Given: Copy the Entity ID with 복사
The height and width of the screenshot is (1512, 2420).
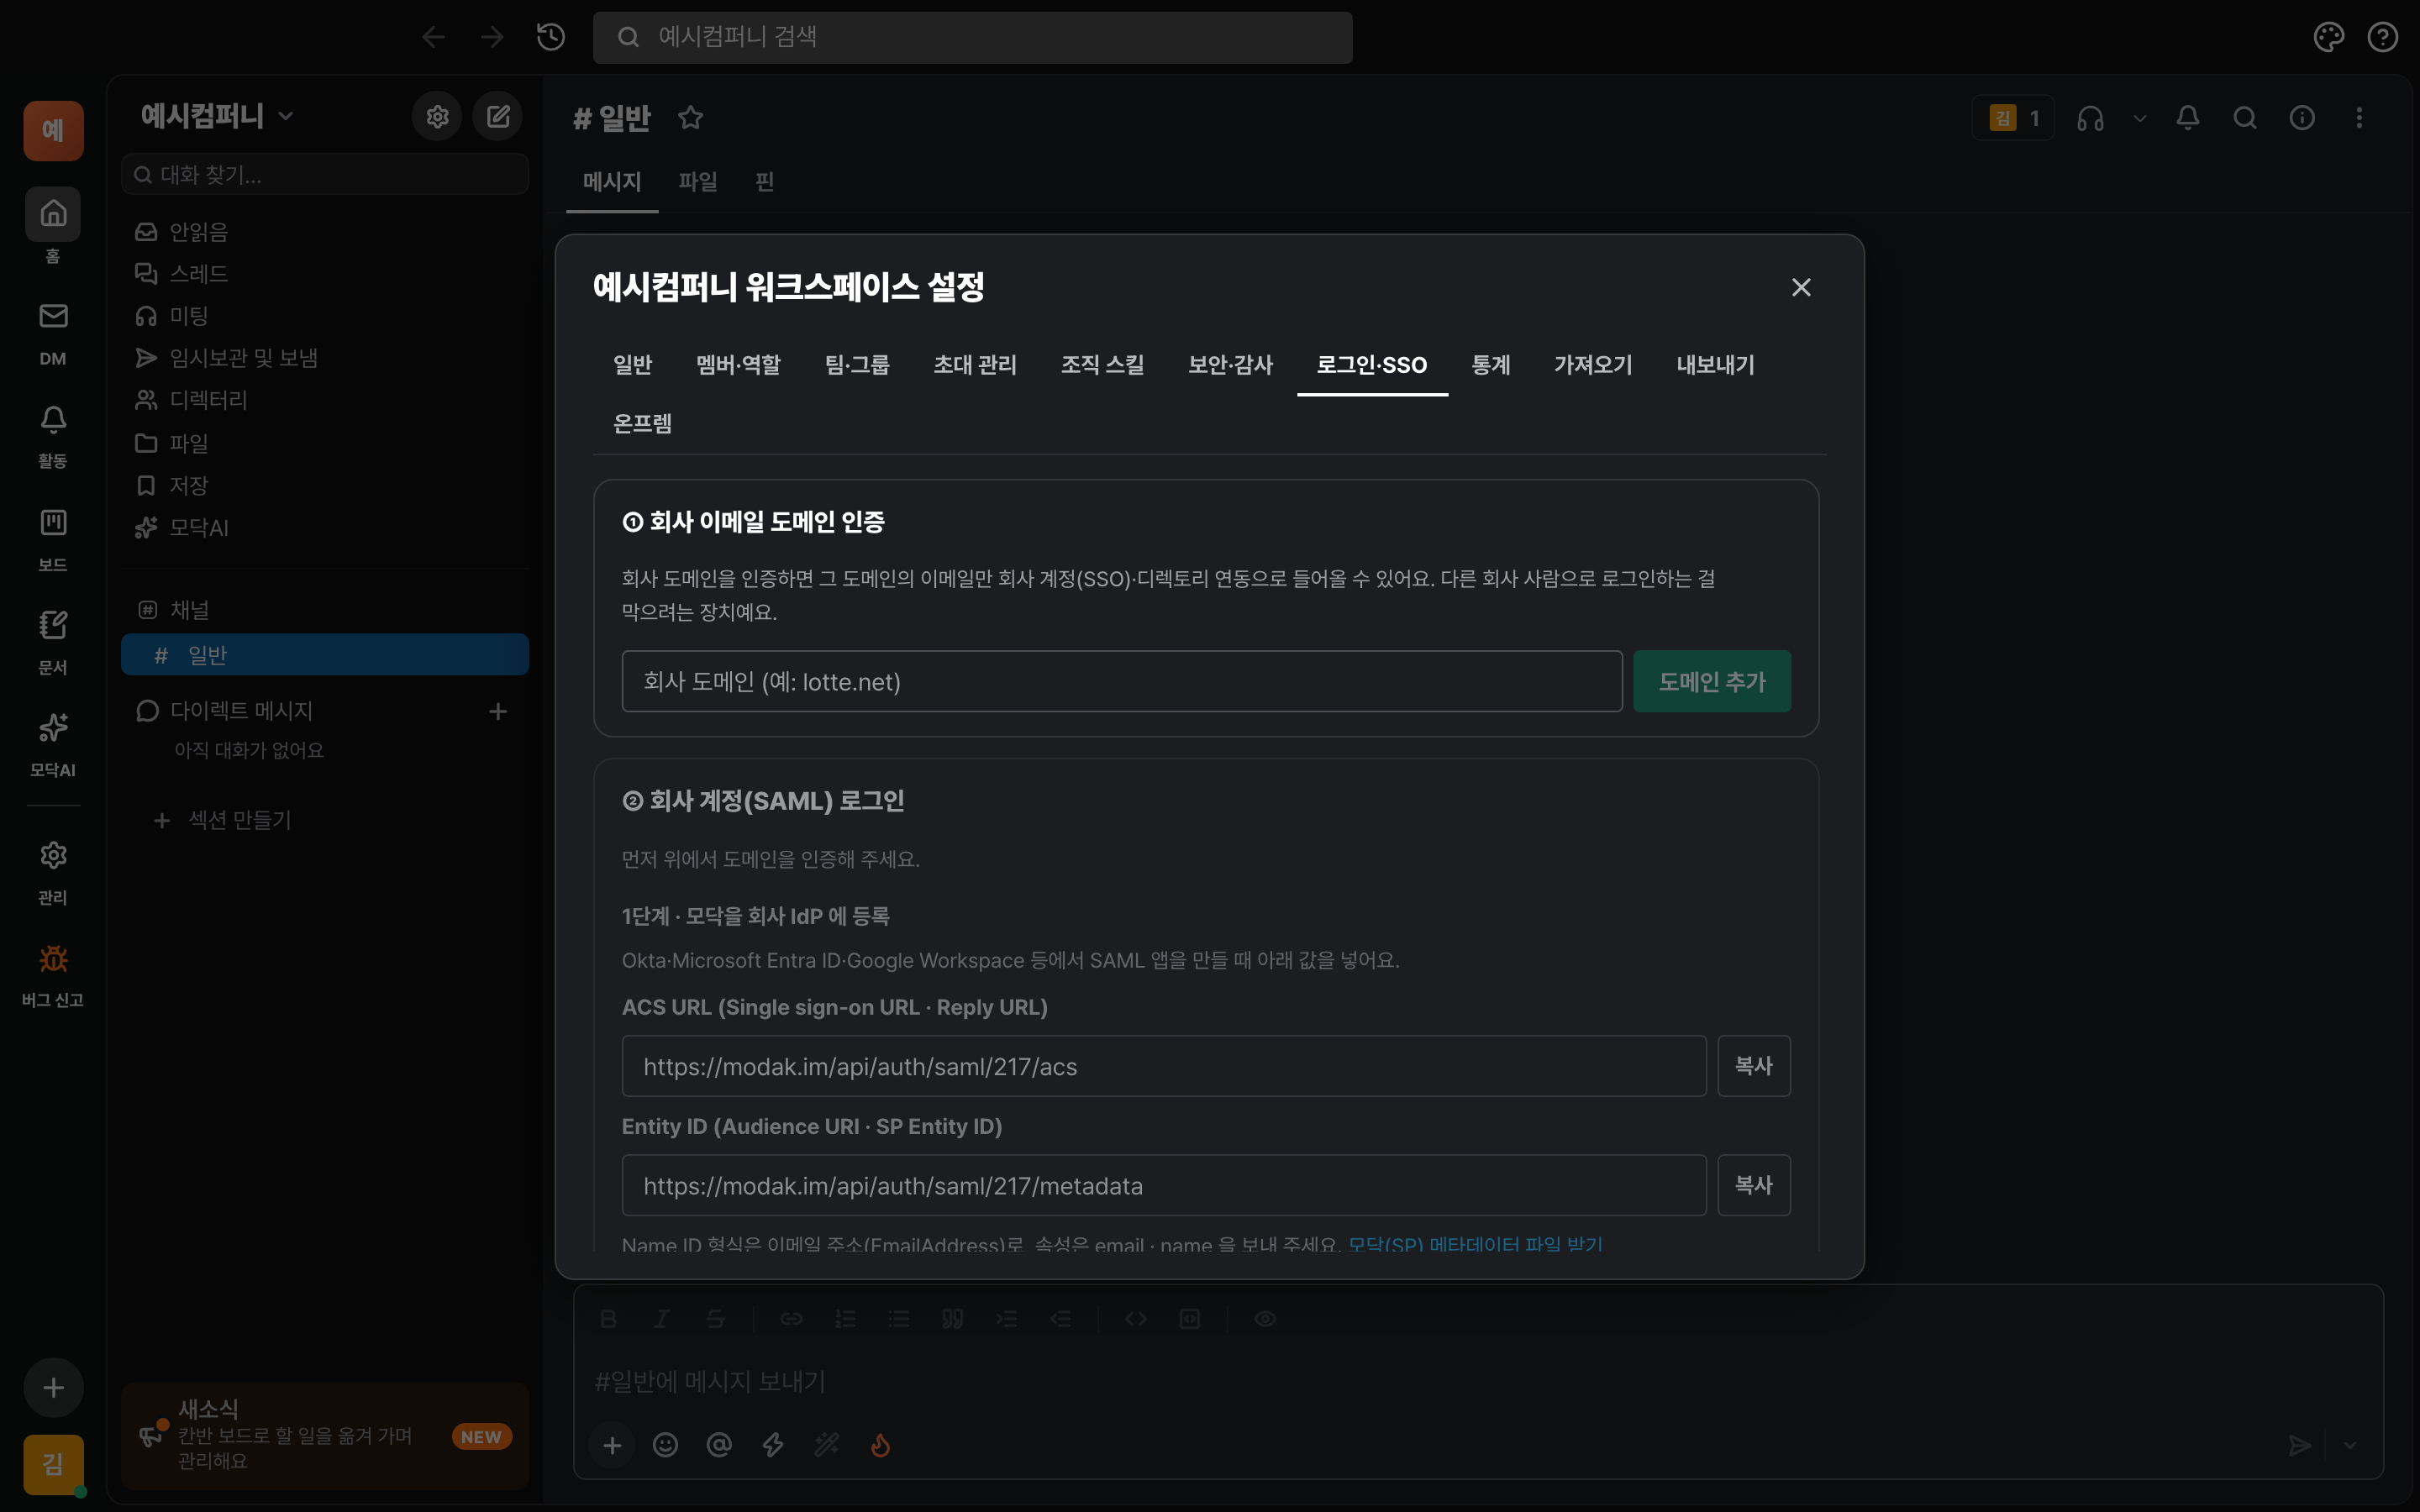Looking at the screenshot, I should pos(1753,1185).
